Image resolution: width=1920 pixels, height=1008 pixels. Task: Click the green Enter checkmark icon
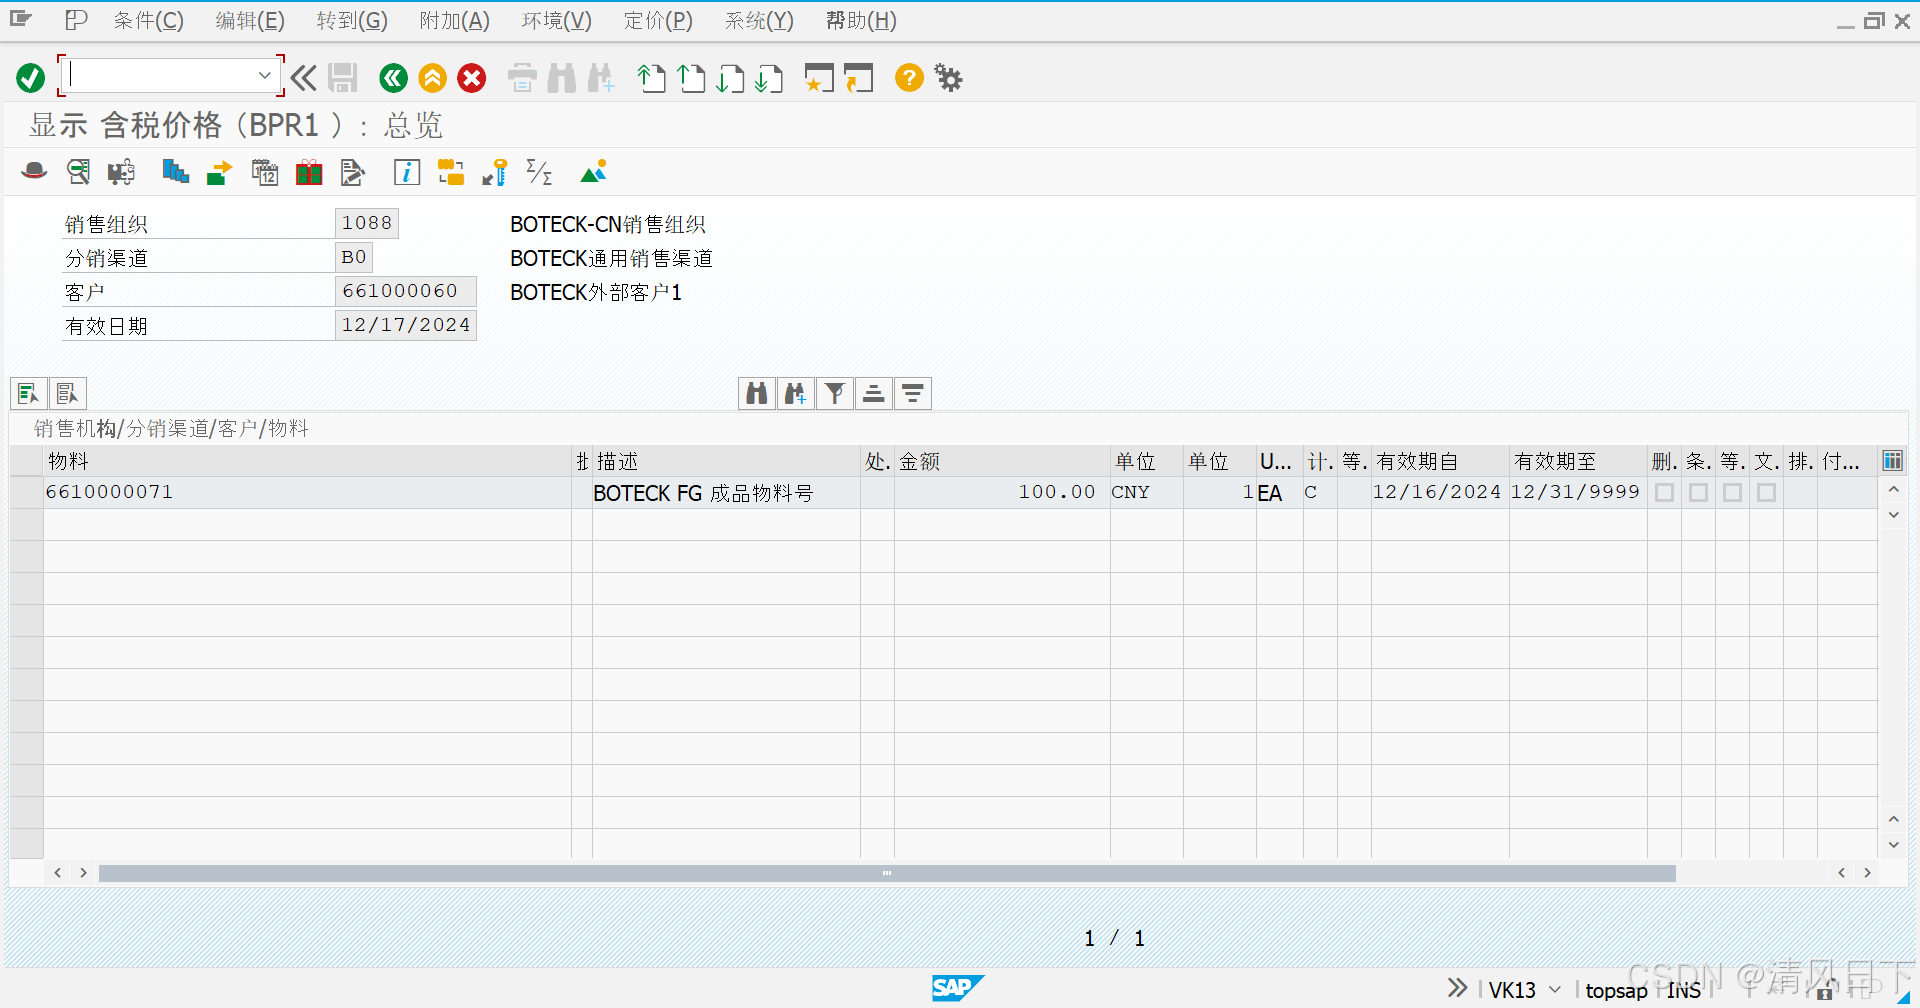click(x=30, y=77)
